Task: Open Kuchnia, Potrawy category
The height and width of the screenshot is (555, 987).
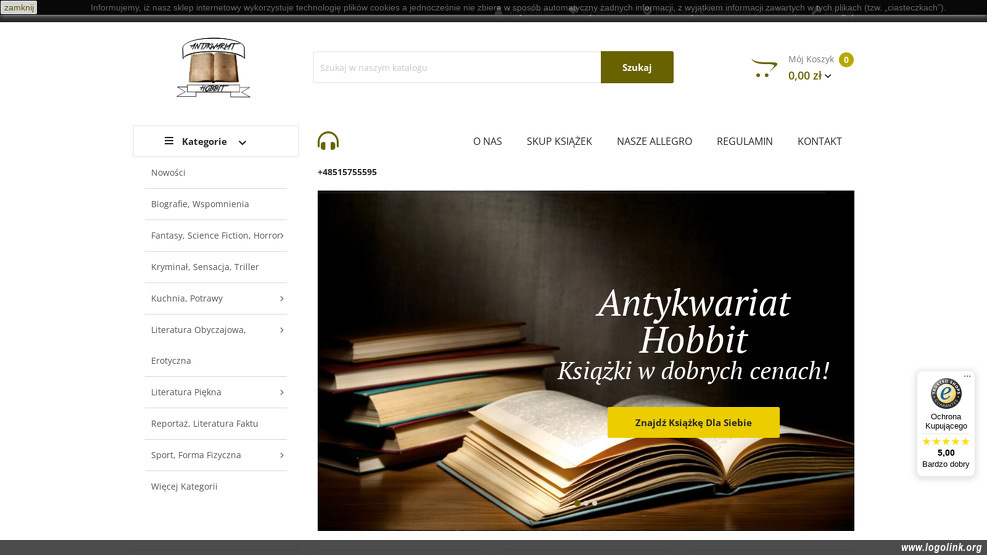Action: coord(186,298)
